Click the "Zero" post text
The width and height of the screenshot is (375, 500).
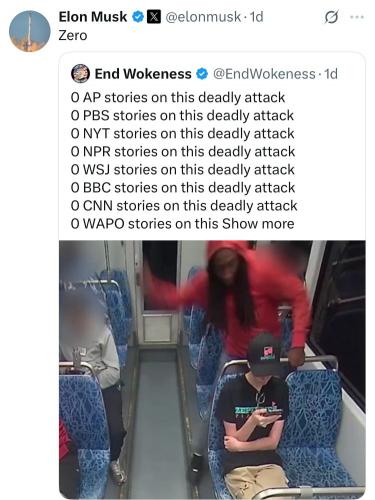pyautogui.click(x=73, y=35)
